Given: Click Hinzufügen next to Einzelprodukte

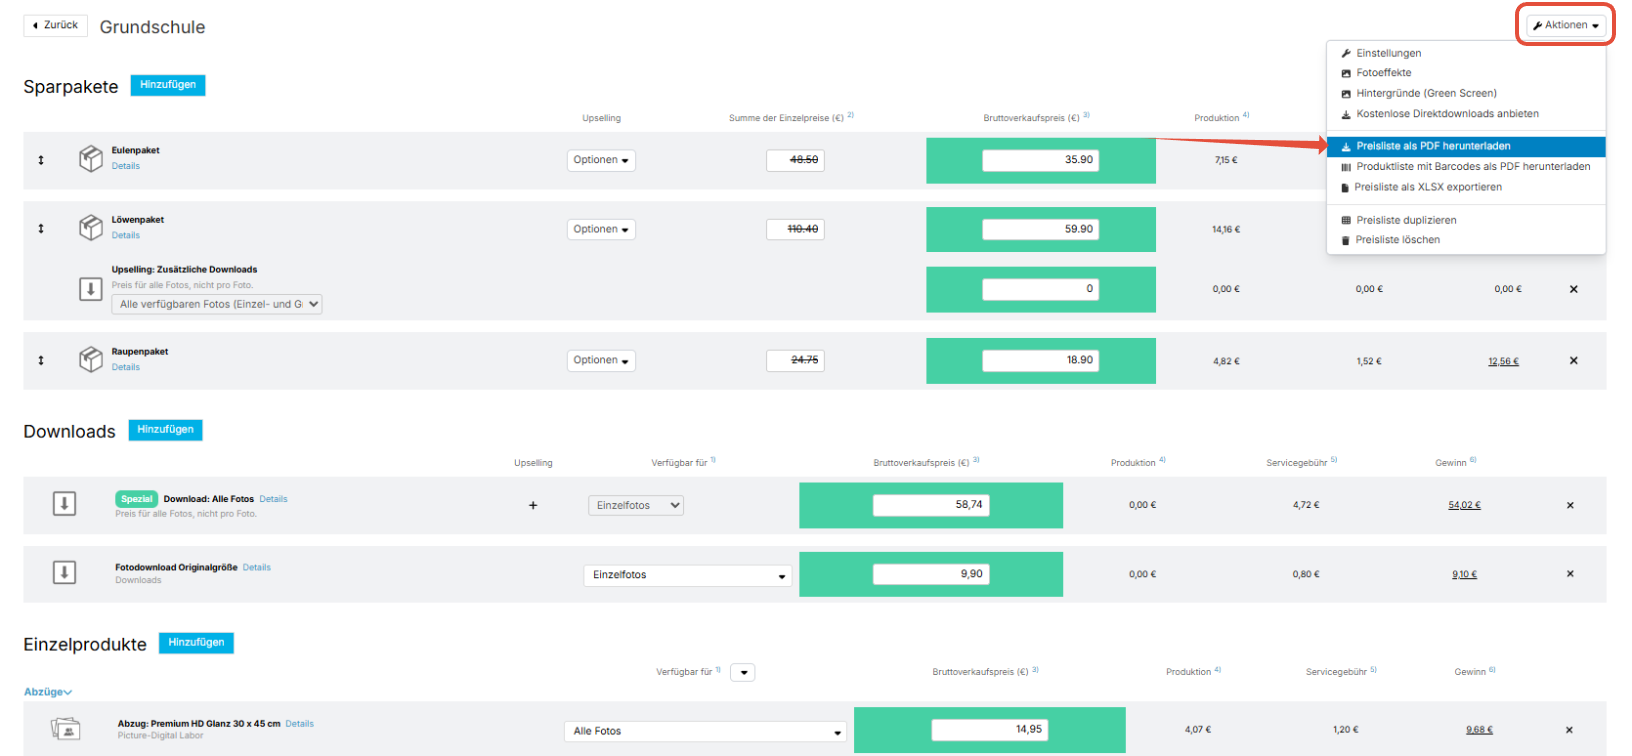Looking at the screenshot, I should (x=196, y=643).
